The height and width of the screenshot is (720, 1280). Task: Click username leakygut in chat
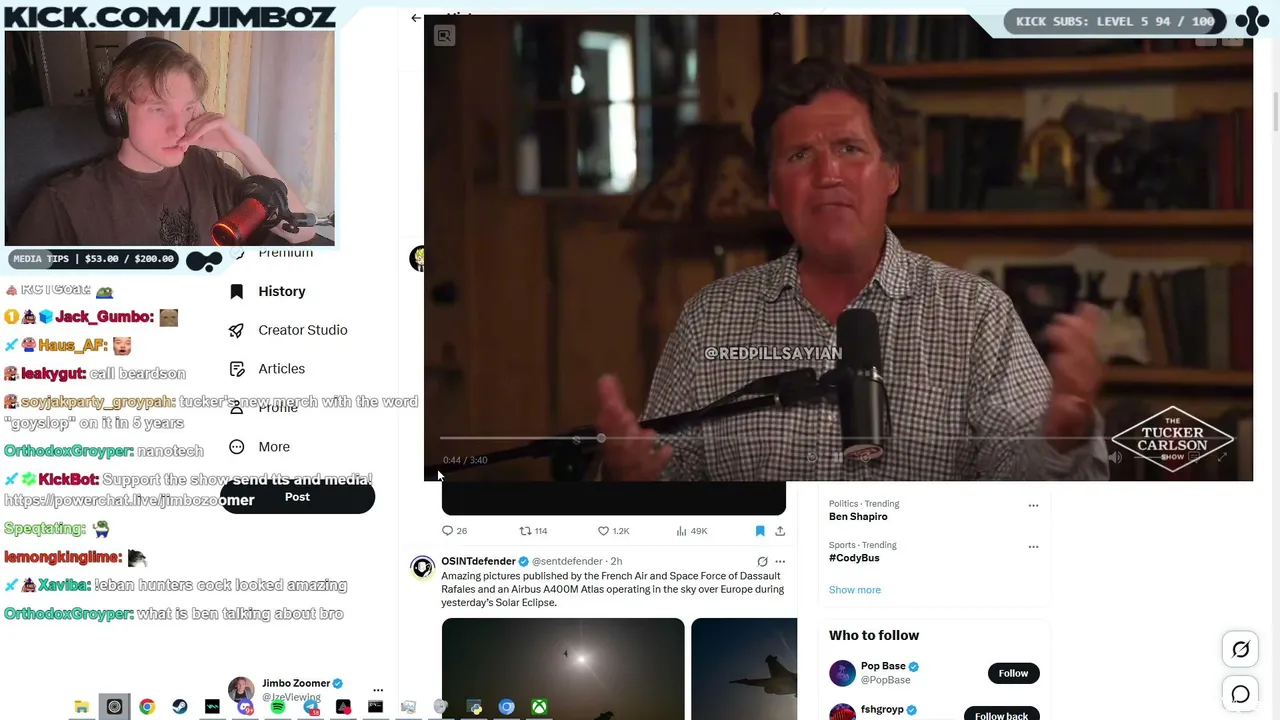click(x=52, y=373)
